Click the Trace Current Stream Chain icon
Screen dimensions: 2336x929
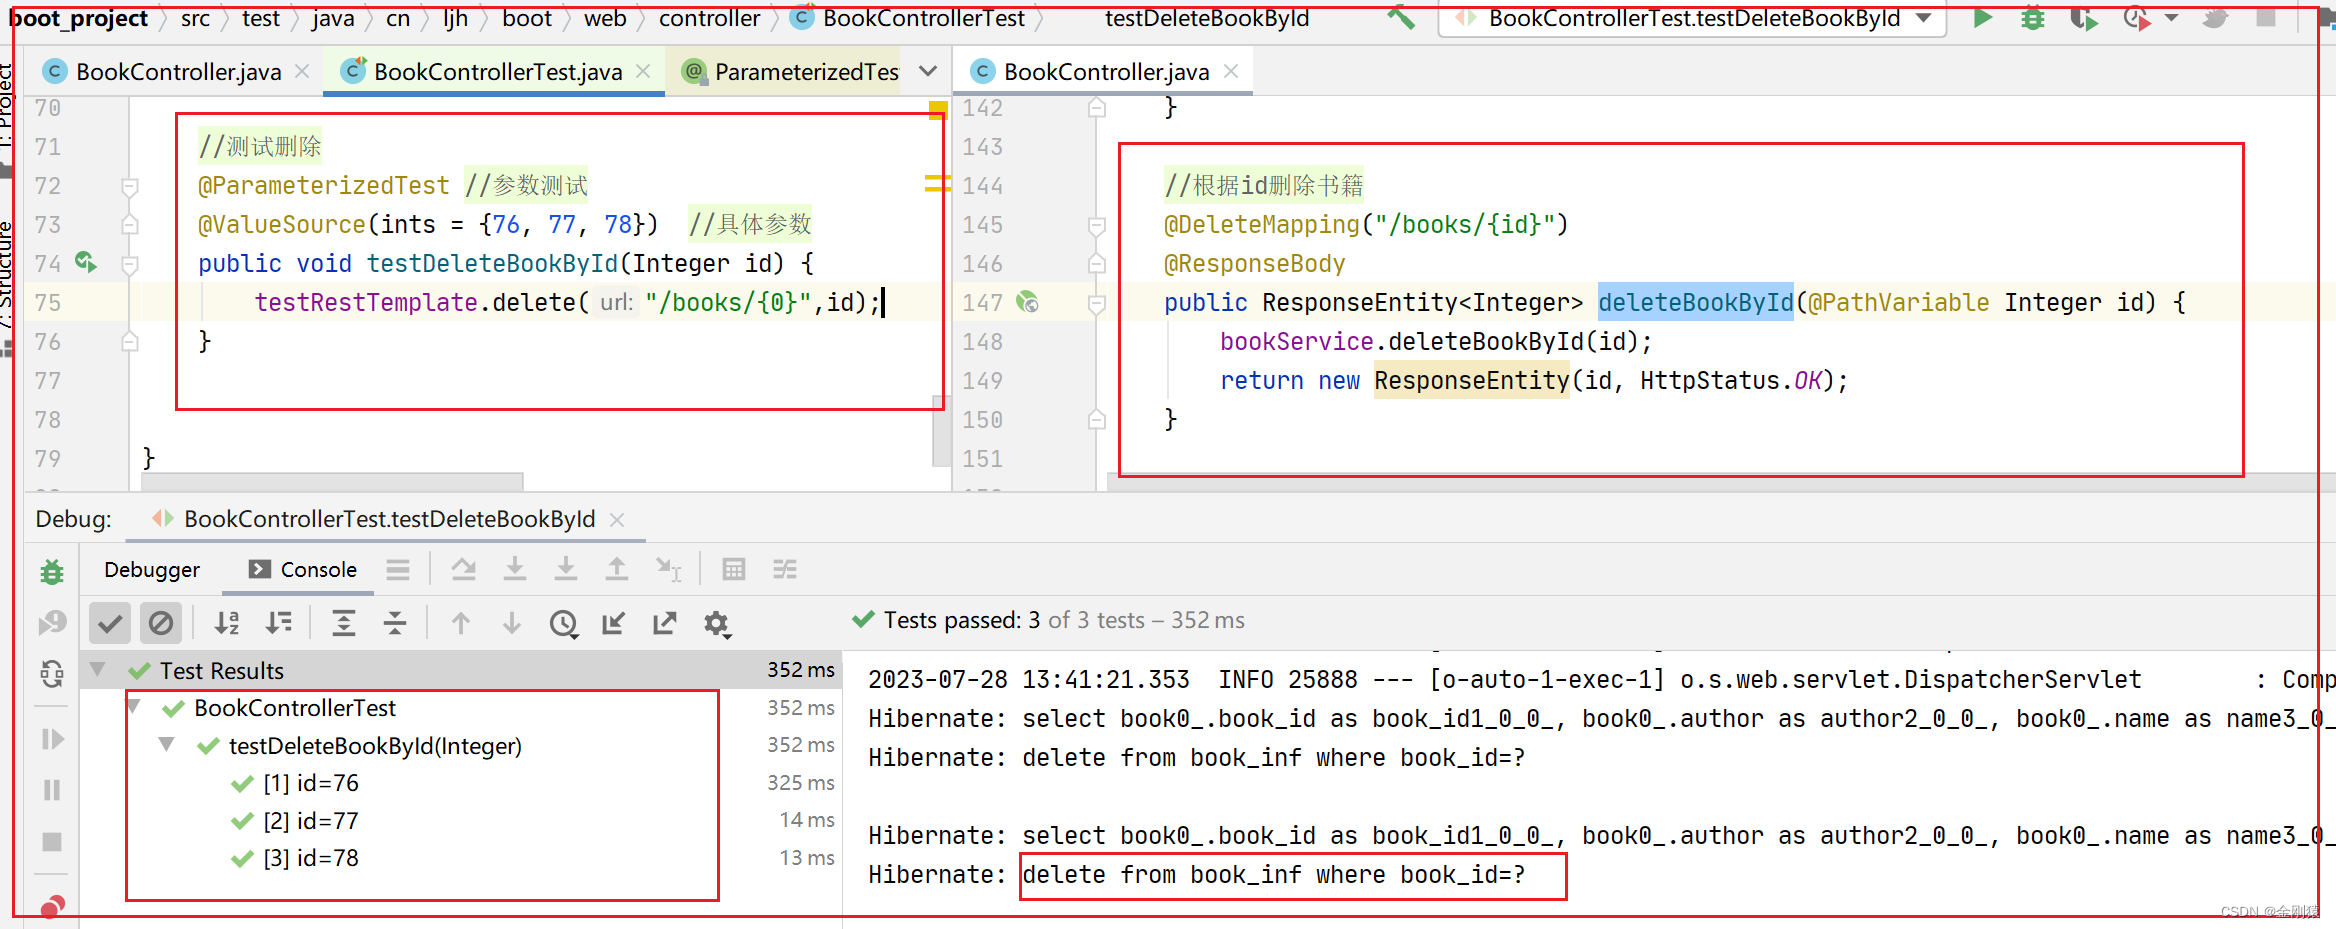pyautogui.click(x=785, y=570)
